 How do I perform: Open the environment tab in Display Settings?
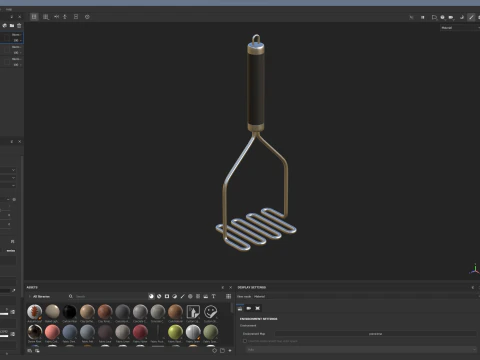point(240,308)
